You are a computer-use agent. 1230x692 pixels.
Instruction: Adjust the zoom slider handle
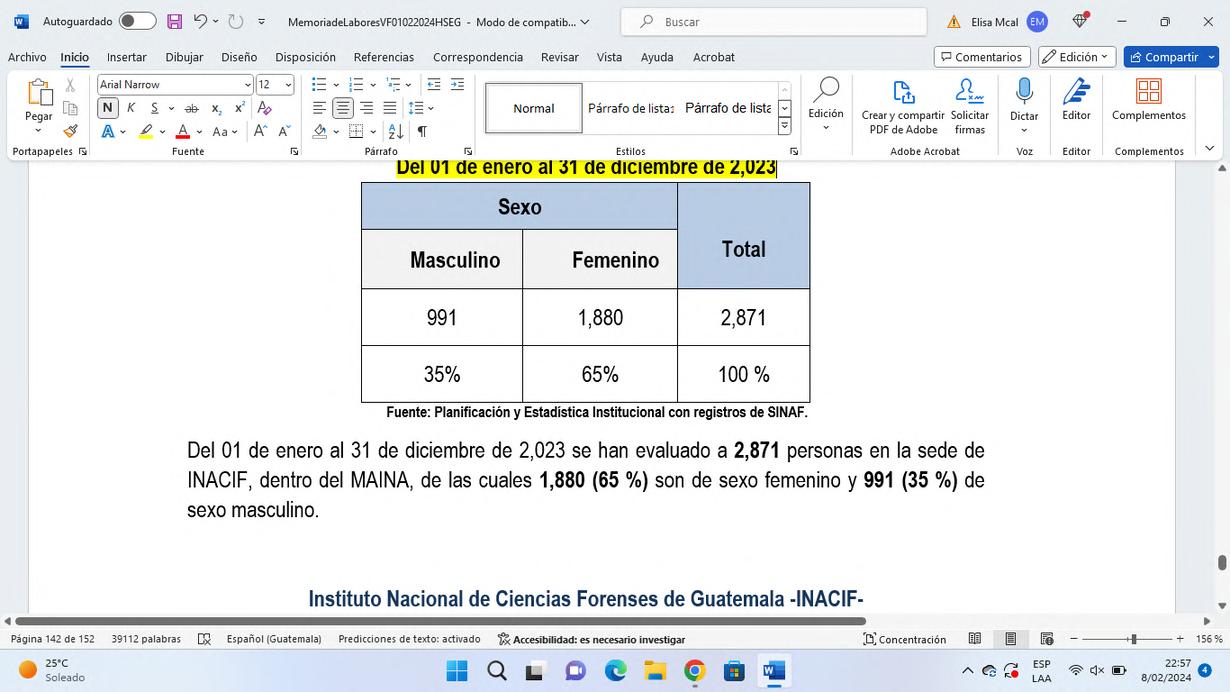point(1133,639)
